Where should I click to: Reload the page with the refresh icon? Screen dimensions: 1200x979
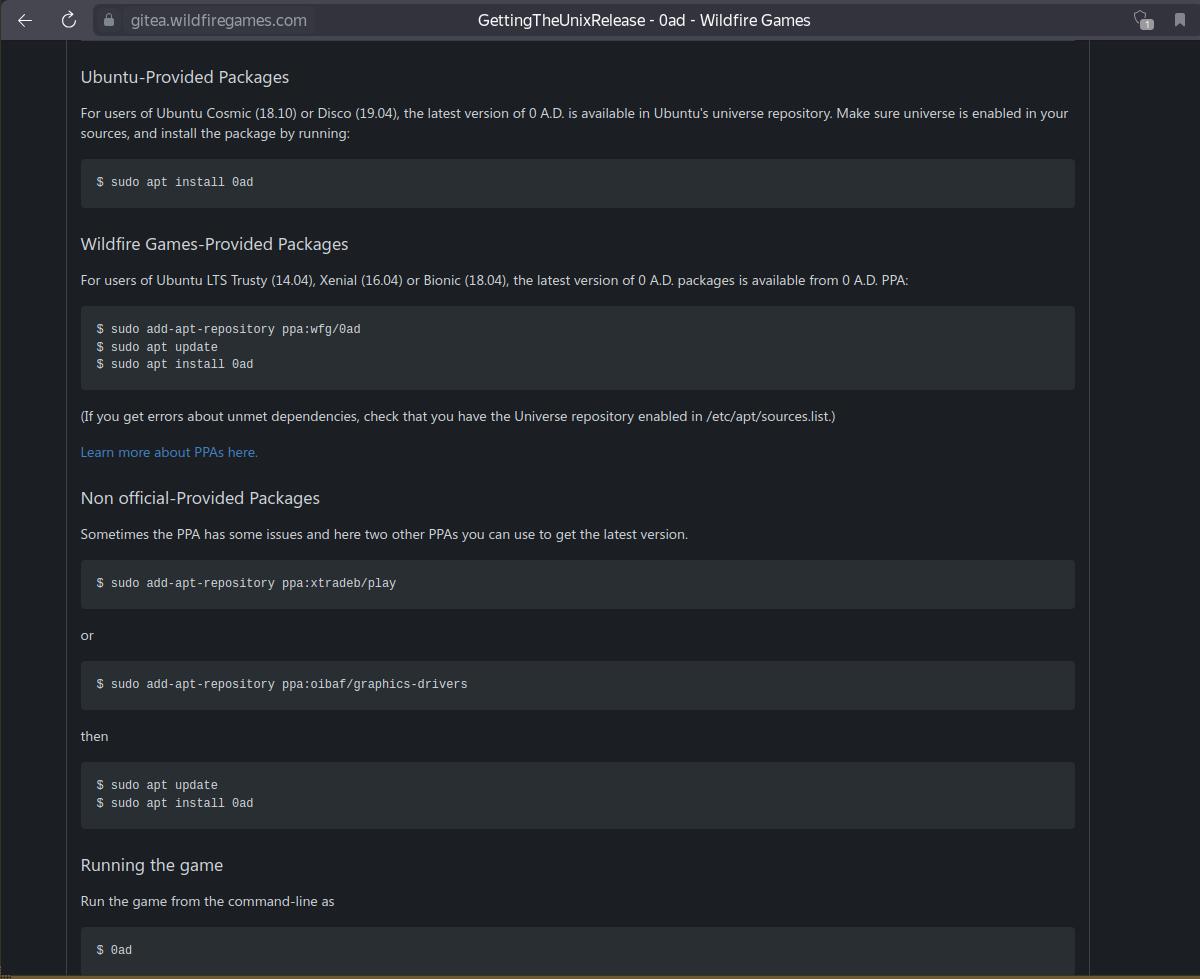coord(69,20)
